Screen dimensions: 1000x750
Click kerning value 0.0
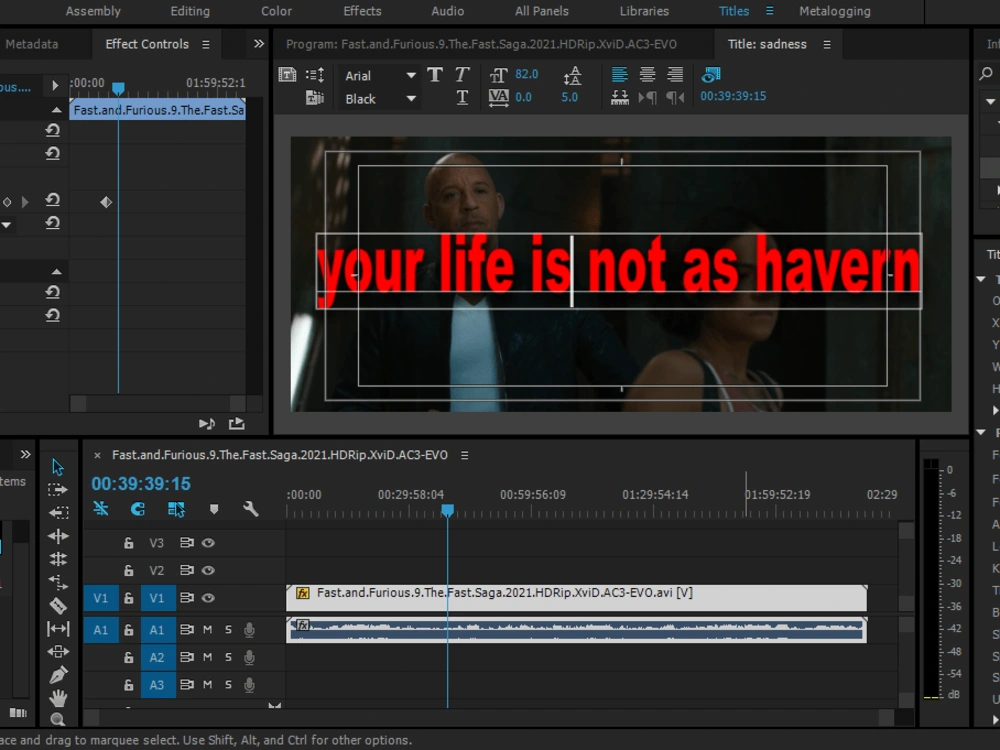coord(524,97)
